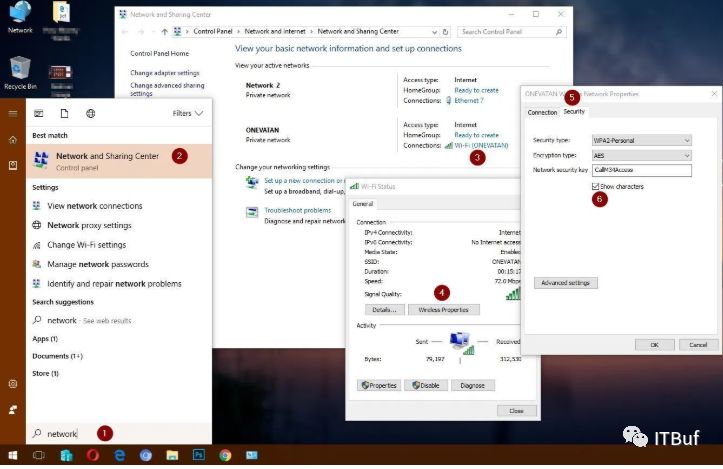
Task: Click in the Network security key field
Action: click(x=641, y=170)
